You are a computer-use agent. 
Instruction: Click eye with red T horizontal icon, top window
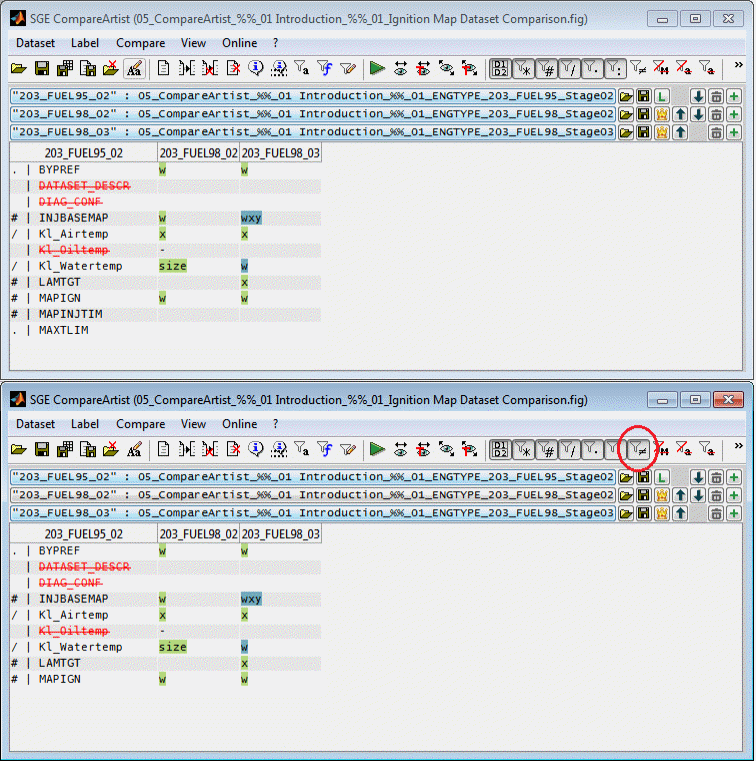click(x=423, y=68)
